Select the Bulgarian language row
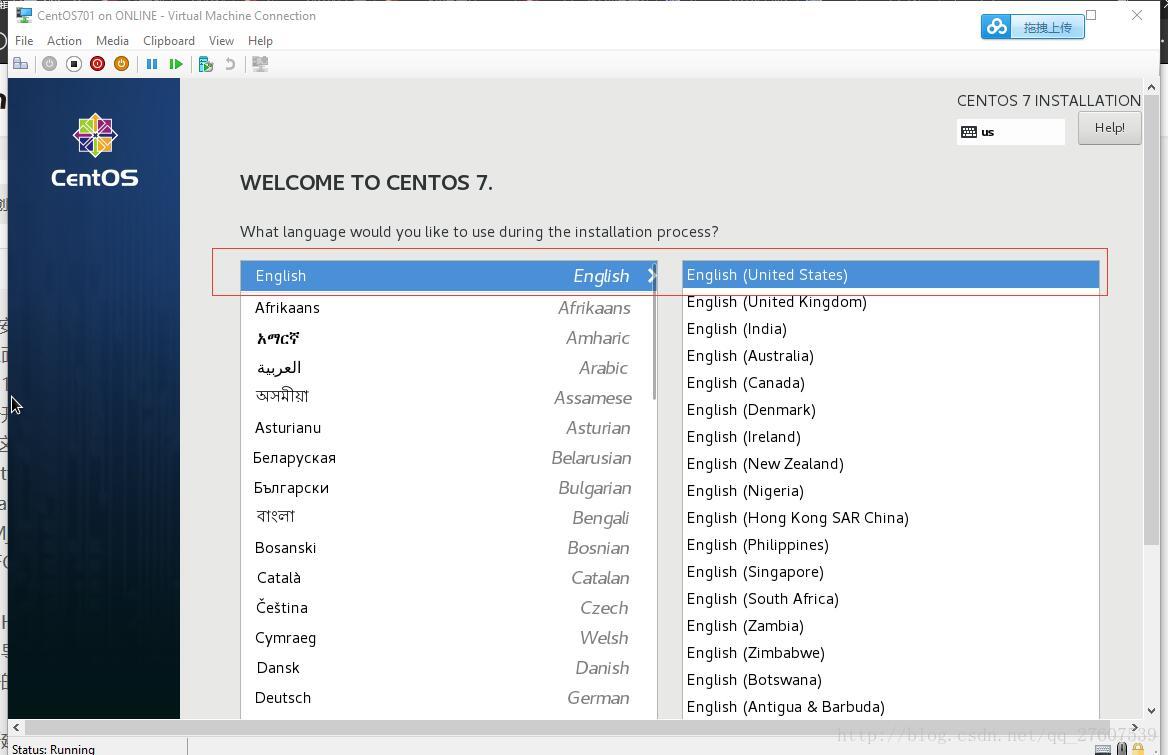This screenshot has width=1168, height=755. [448, 488]
